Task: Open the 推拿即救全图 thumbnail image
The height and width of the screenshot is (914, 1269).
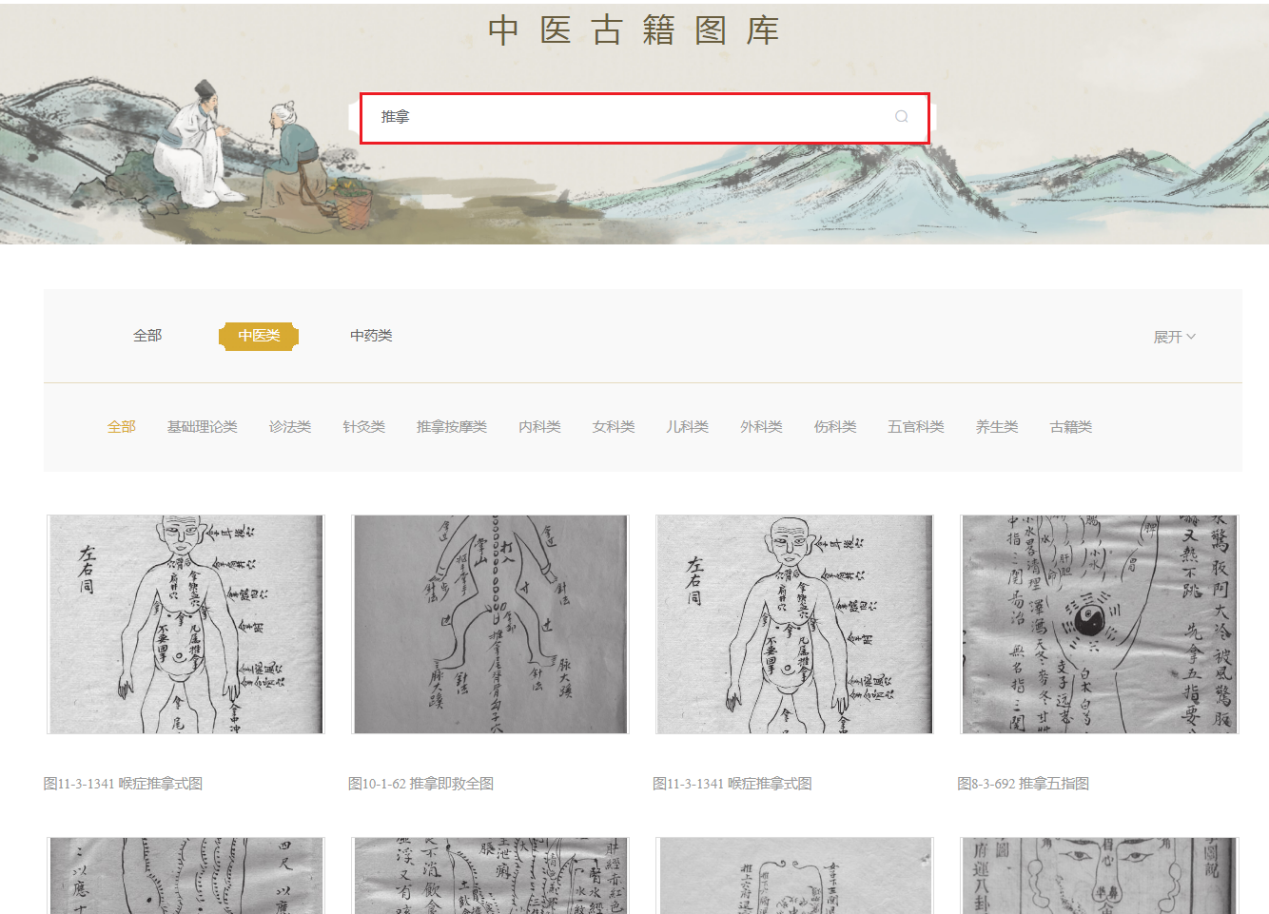Action: tap(490, 624)
